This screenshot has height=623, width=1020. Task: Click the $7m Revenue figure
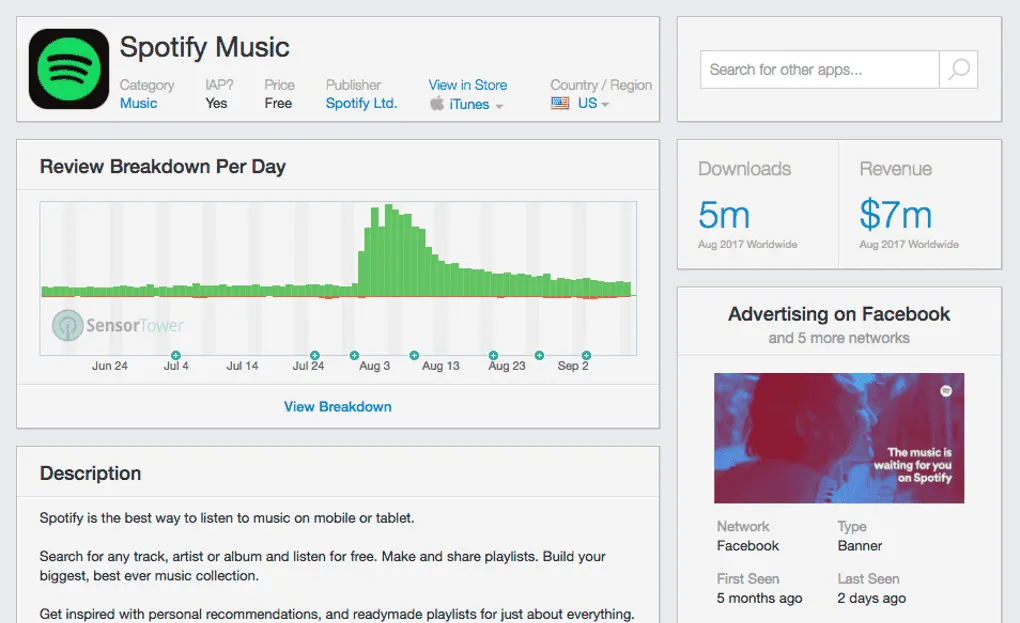point(896,215)
